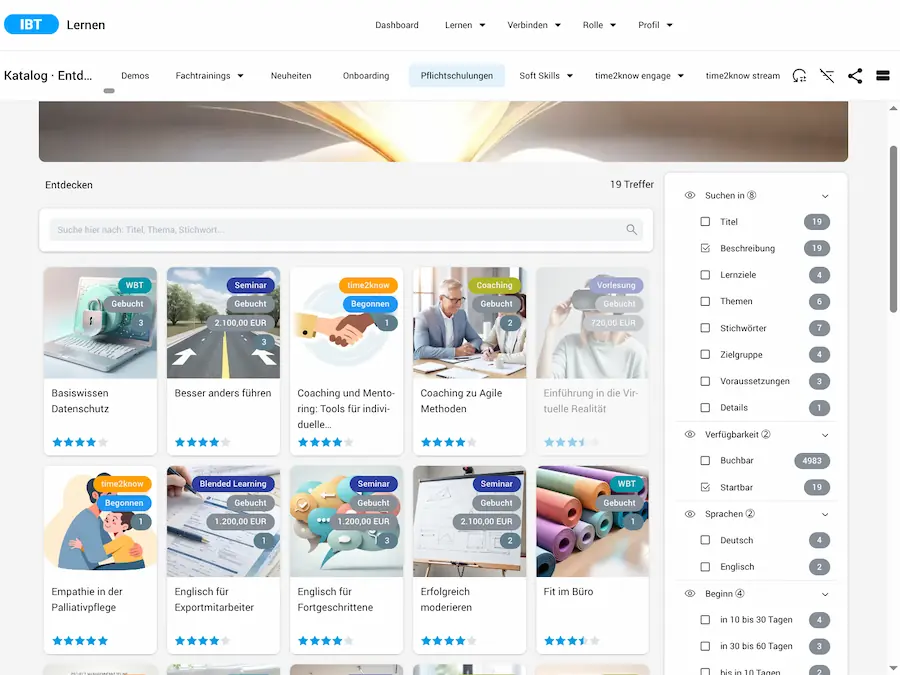The height and width of the screenshot is (675, 900).
Task: Switch to the Neuheiten tab
Action: point(291,76)
